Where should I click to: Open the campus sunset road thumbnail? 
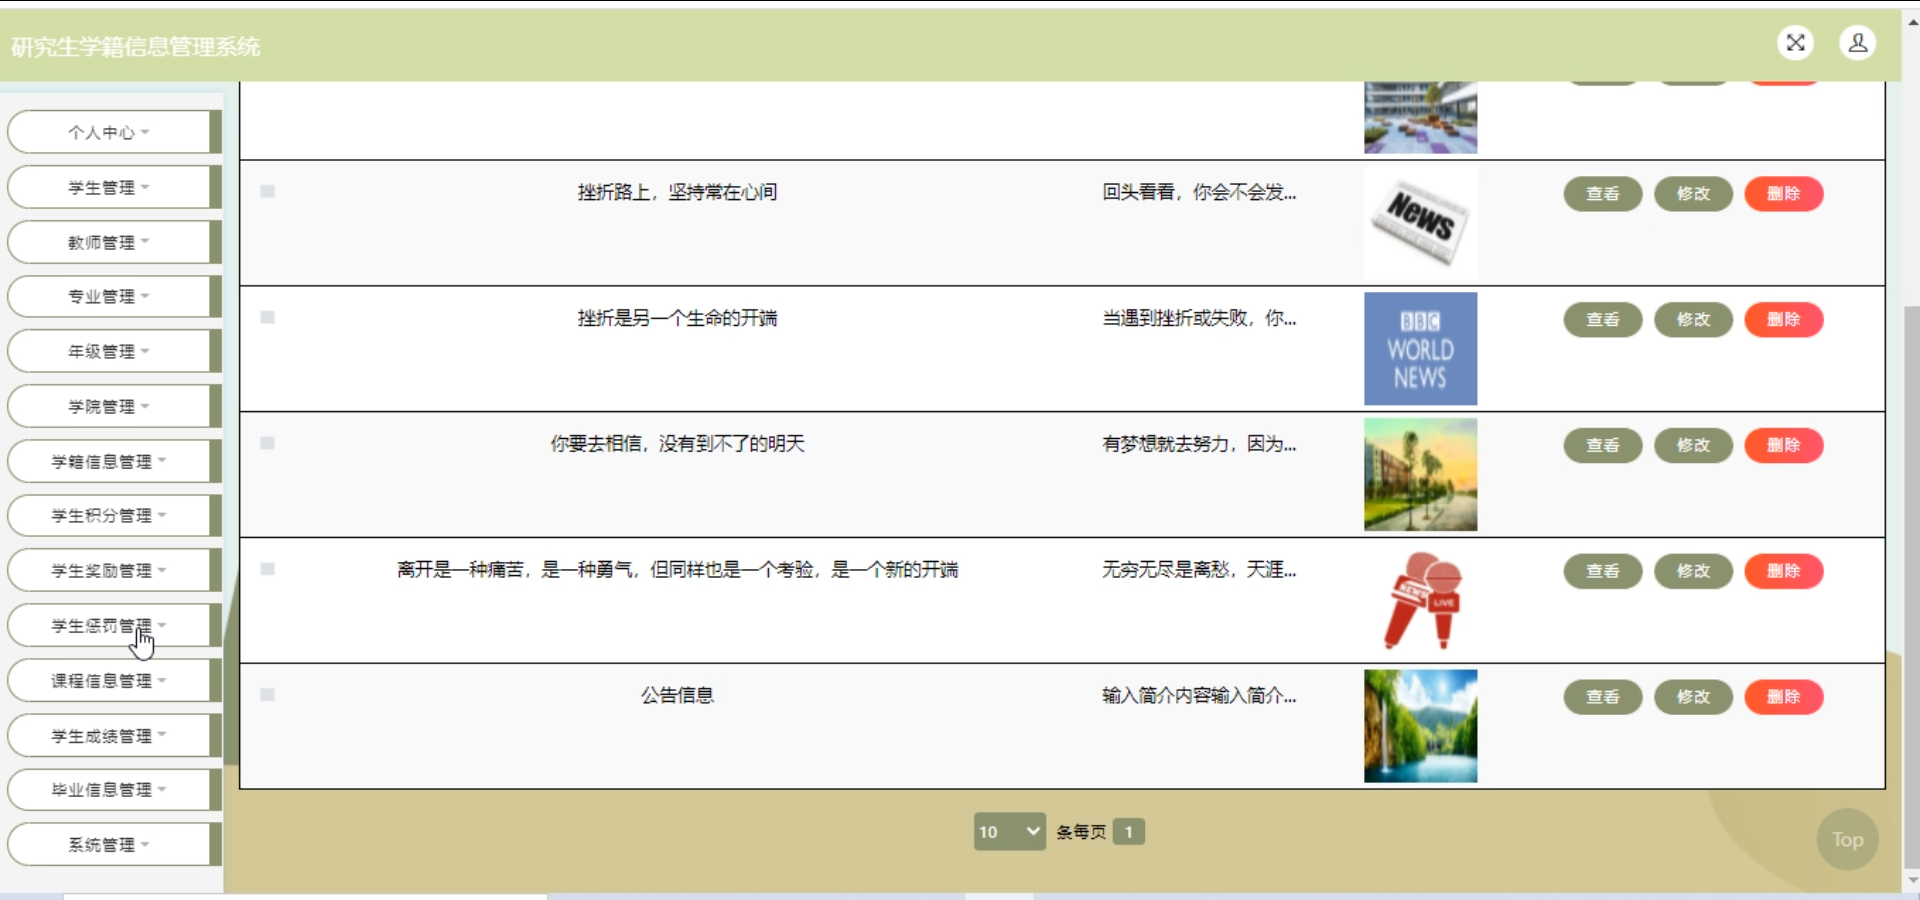(1420, 475)
